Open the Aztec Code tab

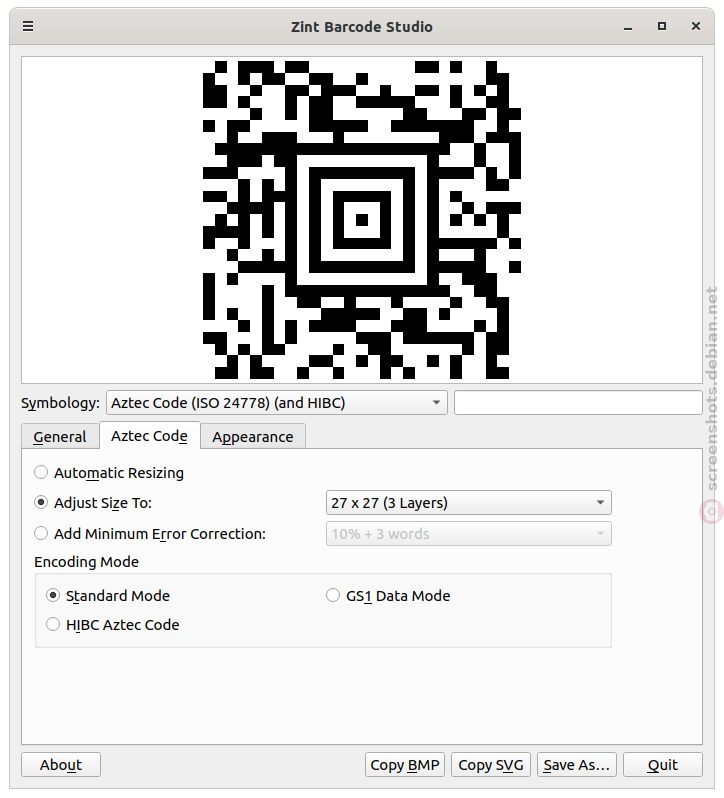coord(150,436)
